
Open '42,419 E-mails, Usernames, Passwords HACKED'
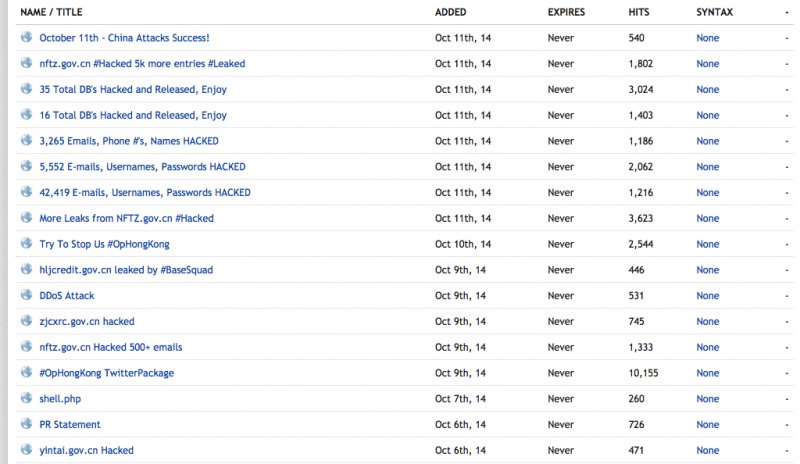click(x=145, y=192)
